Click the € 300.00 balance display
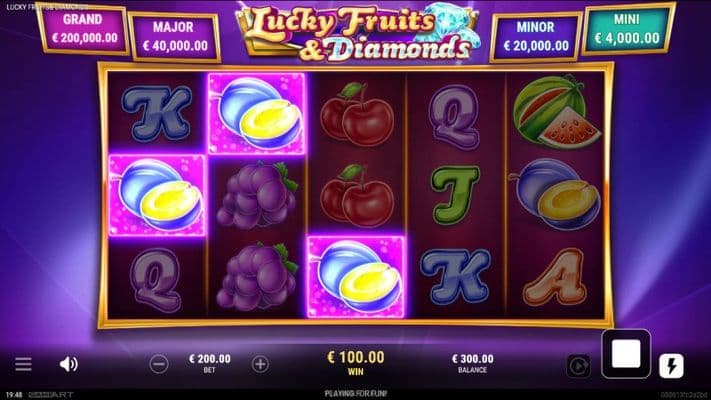The width and height of the screenshot is (711, 400). (x=472, y=359)
